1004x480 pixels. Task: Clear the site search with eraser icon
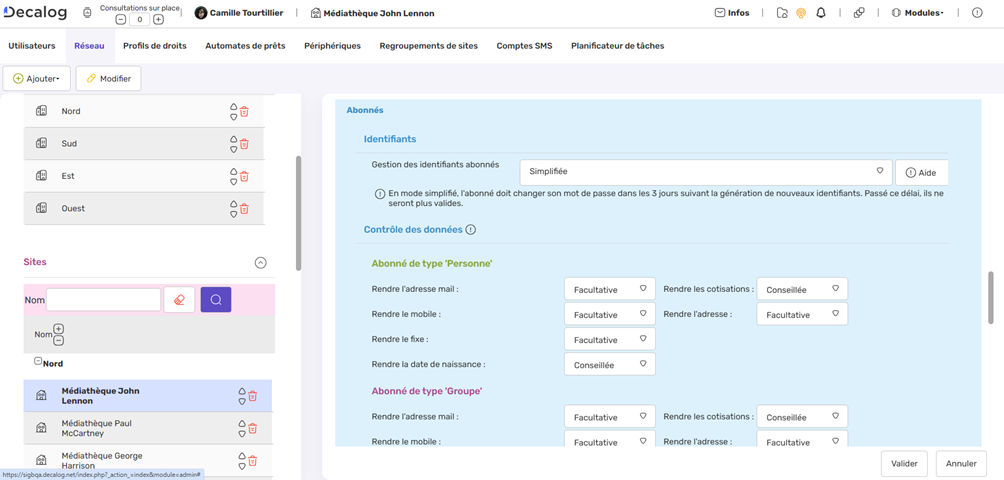click(179, 300)
